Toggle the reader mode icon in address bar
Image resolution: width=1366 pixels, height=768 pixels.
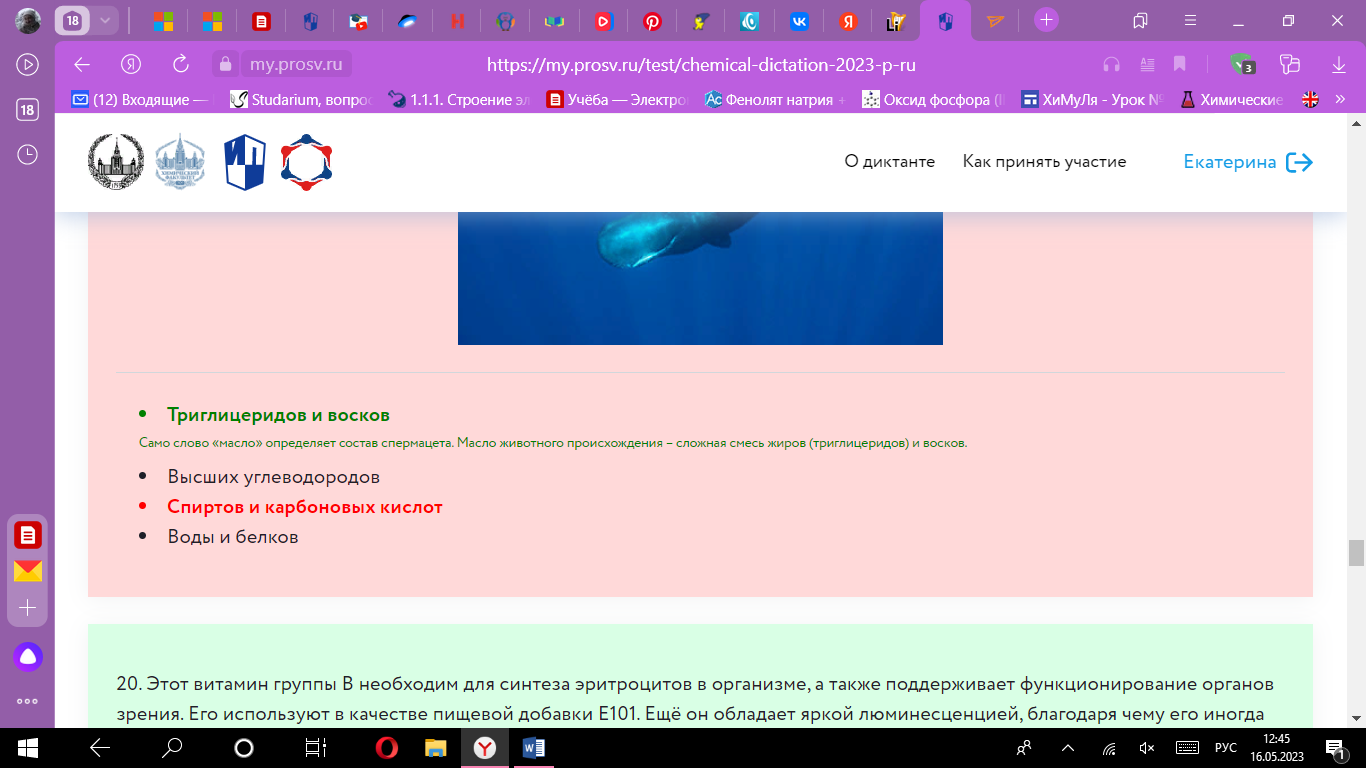pos(1147,64)
